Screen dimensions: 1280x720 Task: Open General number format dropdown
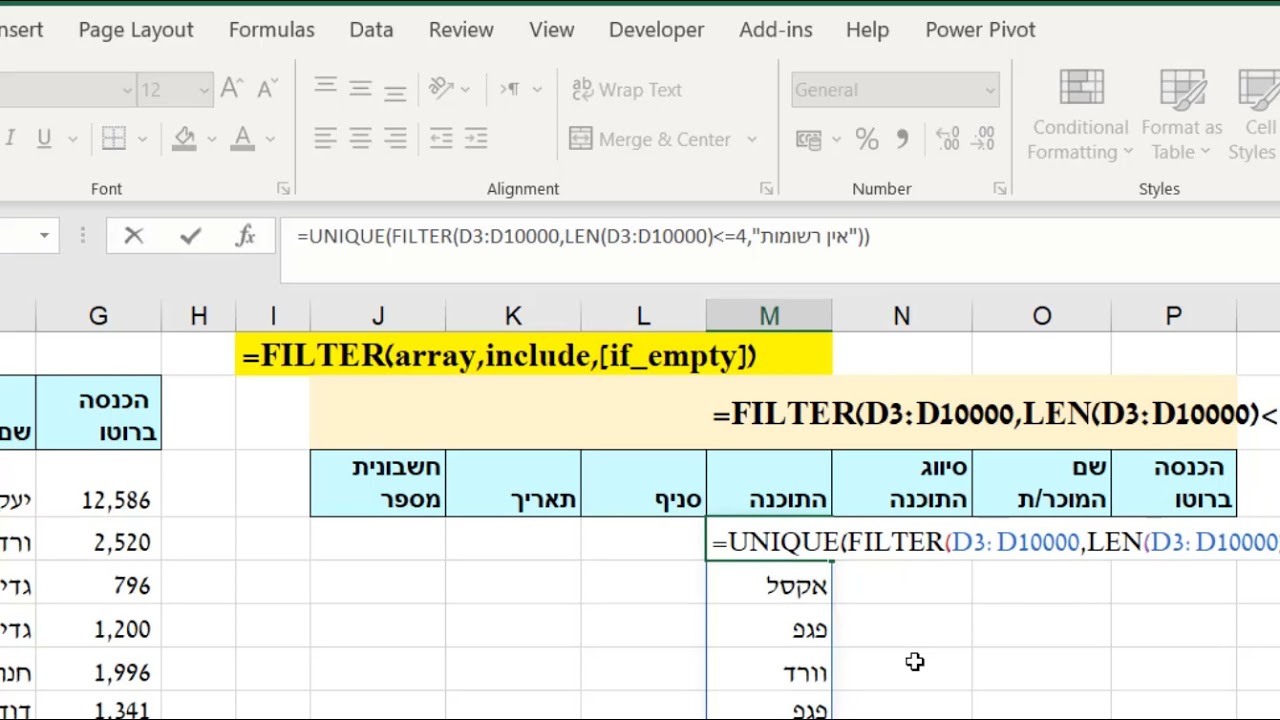coord(895,90)
